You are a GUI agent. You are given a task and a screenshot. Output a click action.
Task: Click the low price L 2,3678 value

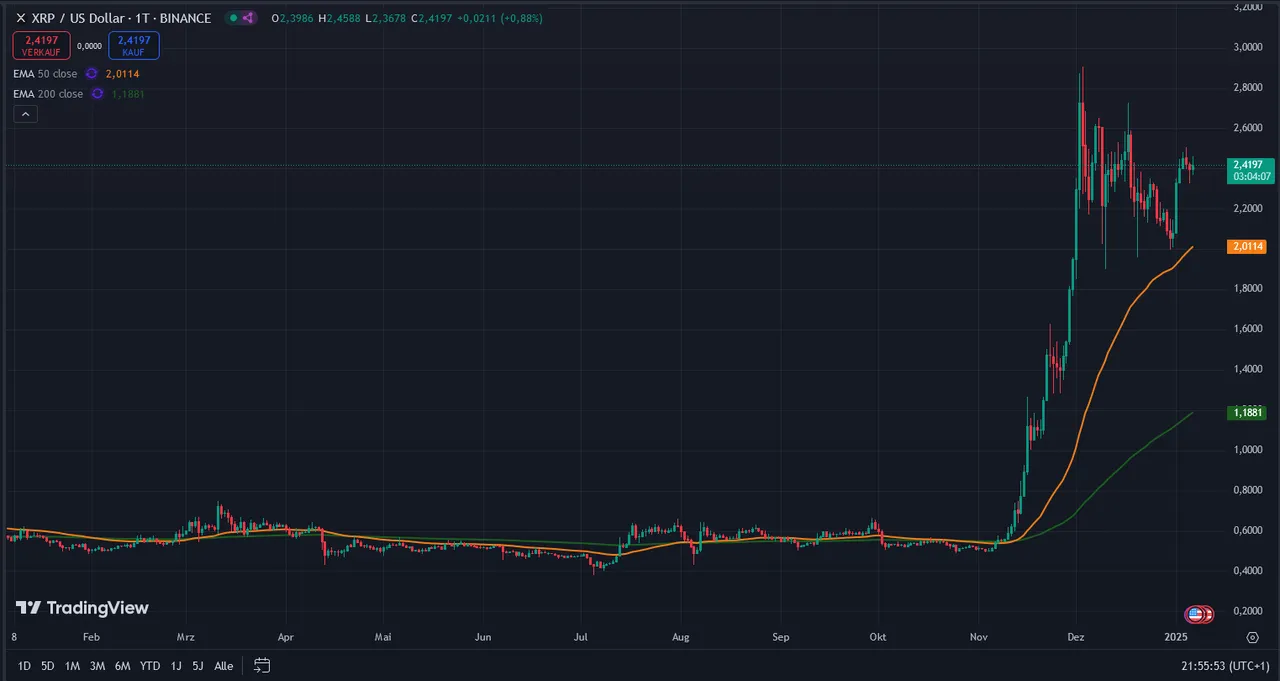(384, 18)
